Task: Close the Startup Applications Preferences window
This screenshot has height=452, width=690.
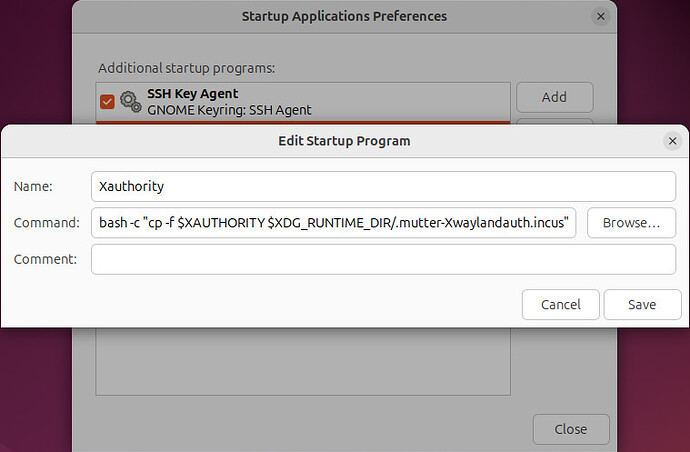Action: coord(600,17)
